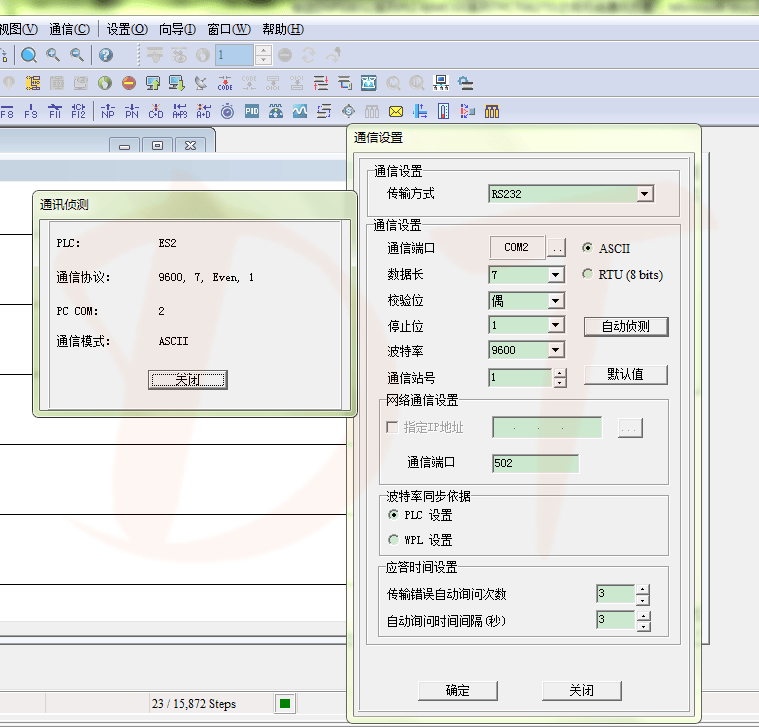The height and width of the screenshot is (727, 759).
Task: Click the zoom in magnifier icon
Action: pos(53,55)
